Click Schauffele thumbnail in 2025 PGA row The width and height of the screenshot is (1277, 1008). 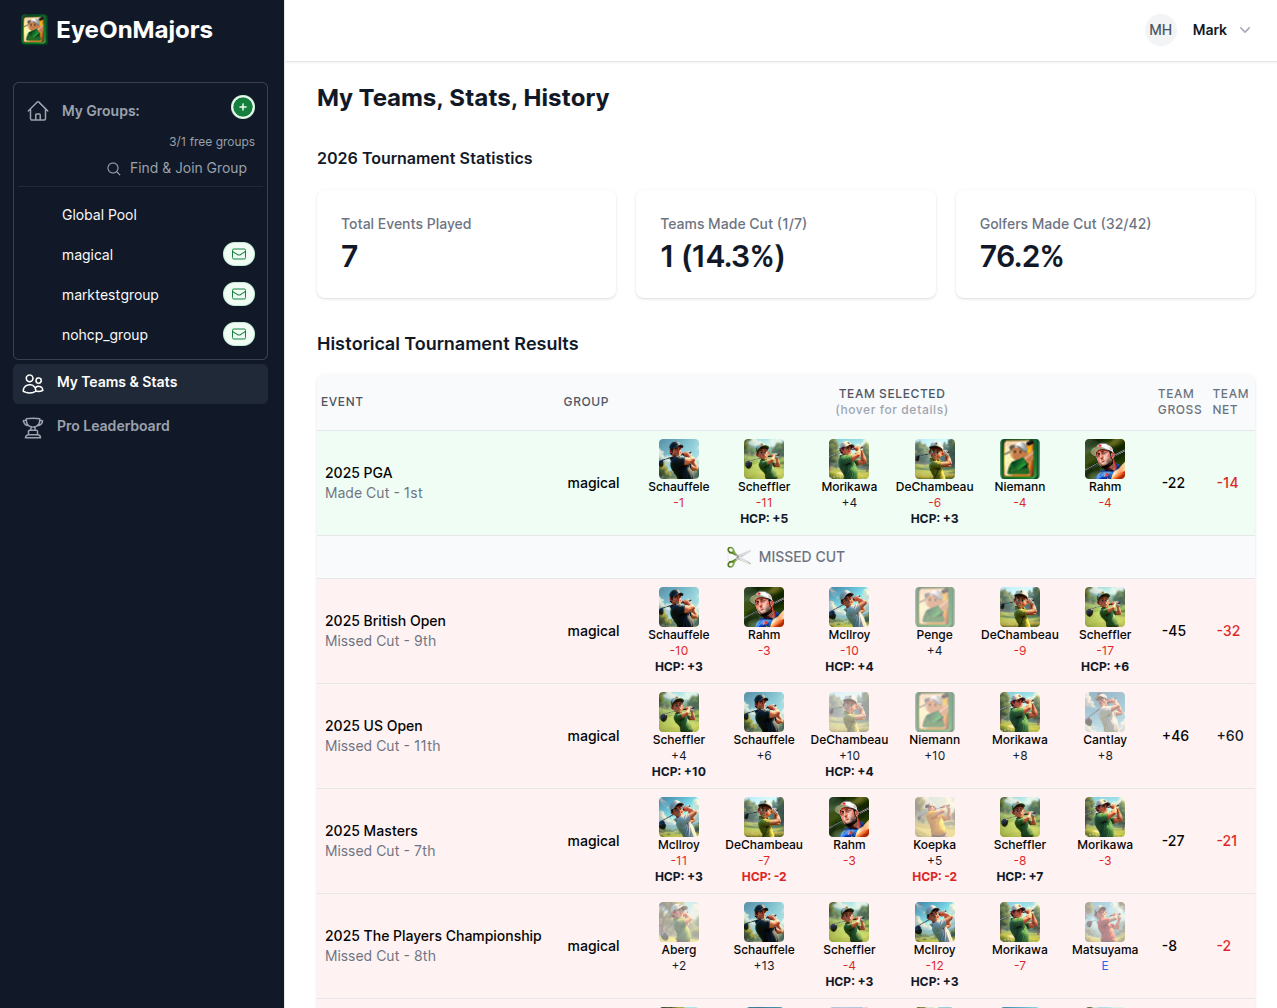pyautogui.click(x=678, y=459)
